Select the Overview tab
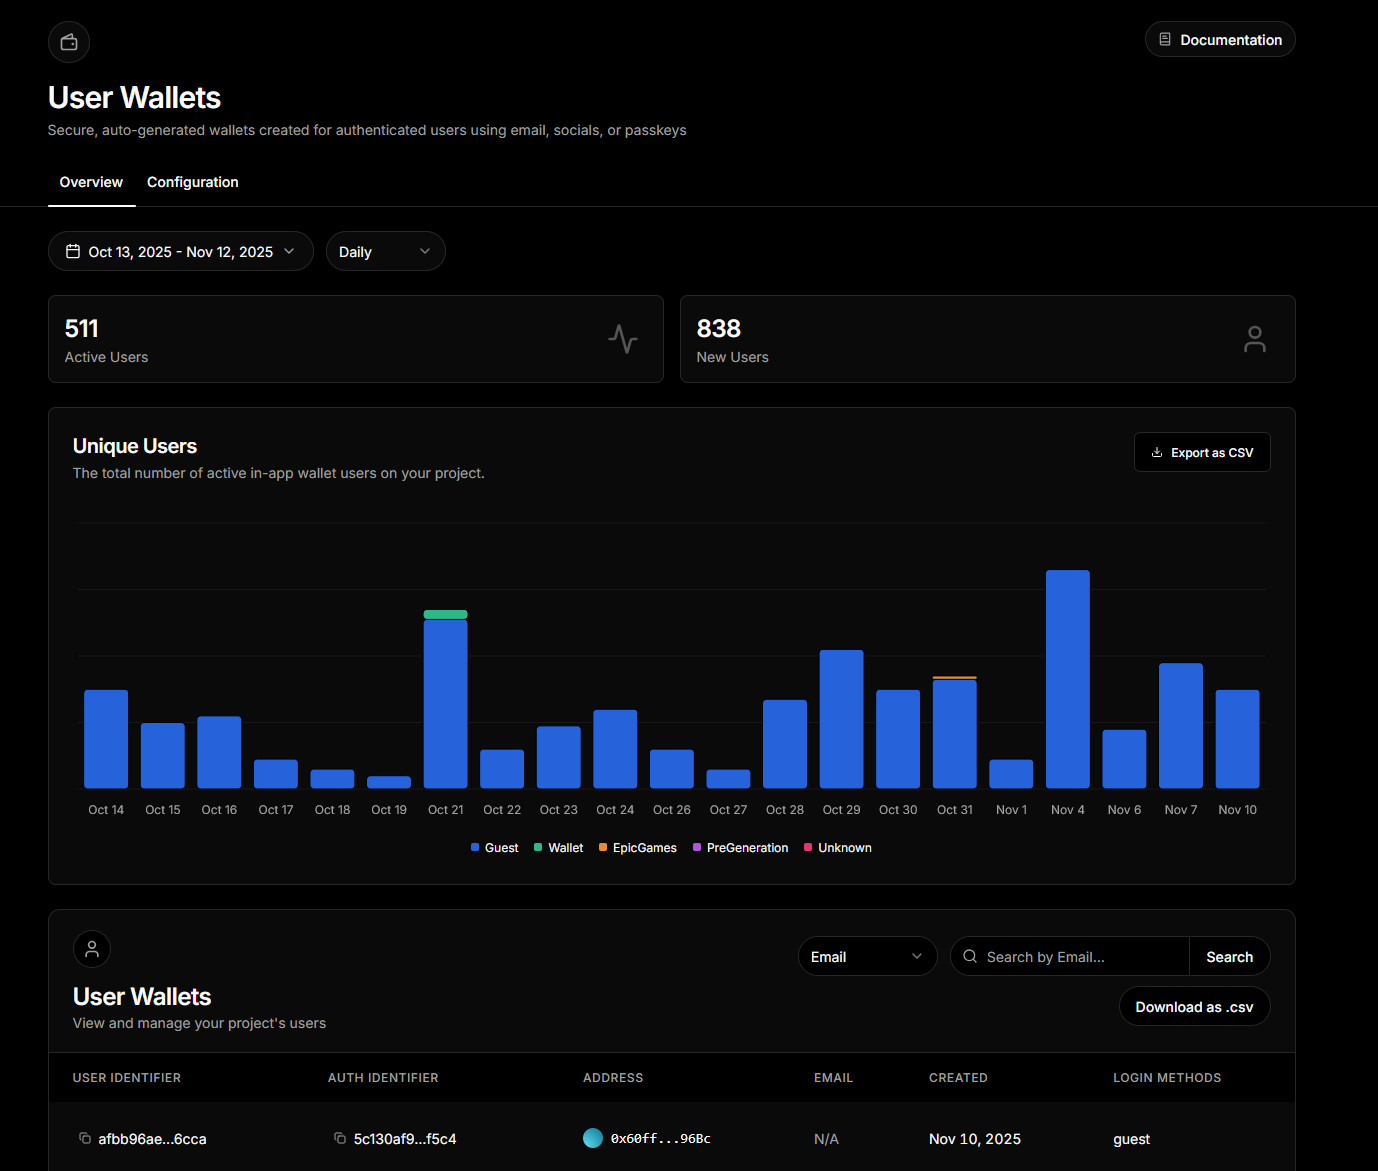This screenshot has height=1171, width=1378. point(91,182)
